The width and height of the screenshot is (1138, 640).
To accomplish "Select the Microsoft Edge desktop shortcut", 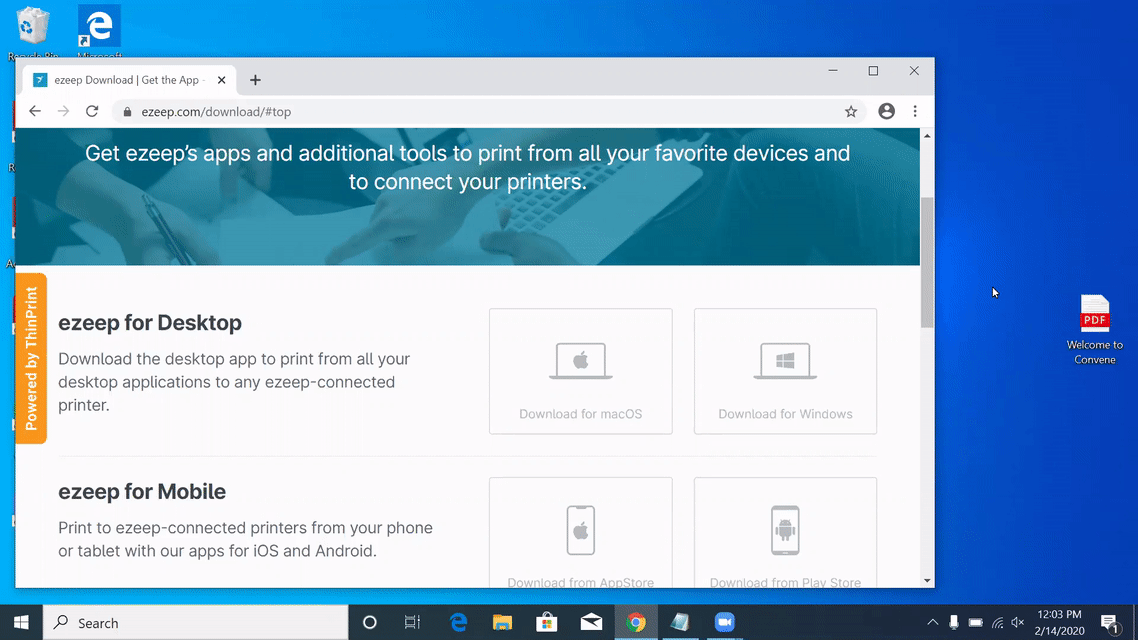I will point(99,32).
